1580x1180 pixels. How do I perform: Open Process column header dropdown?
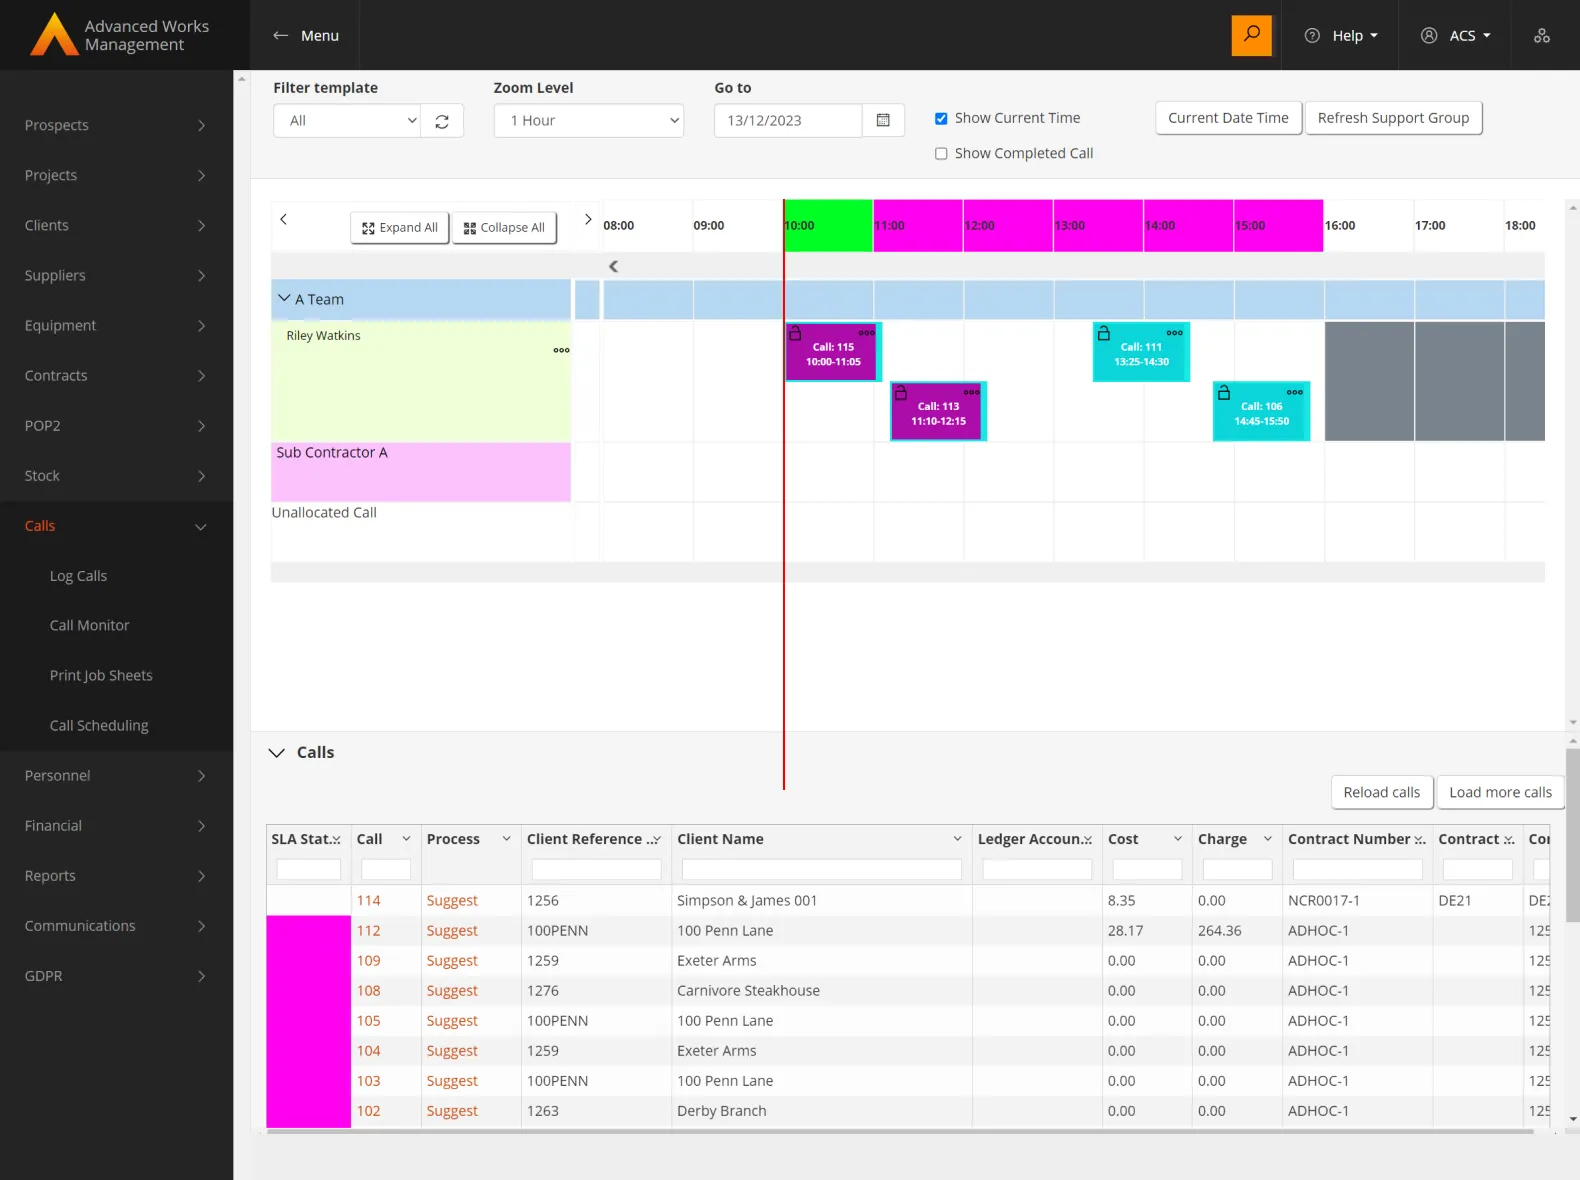pos(506,839)
